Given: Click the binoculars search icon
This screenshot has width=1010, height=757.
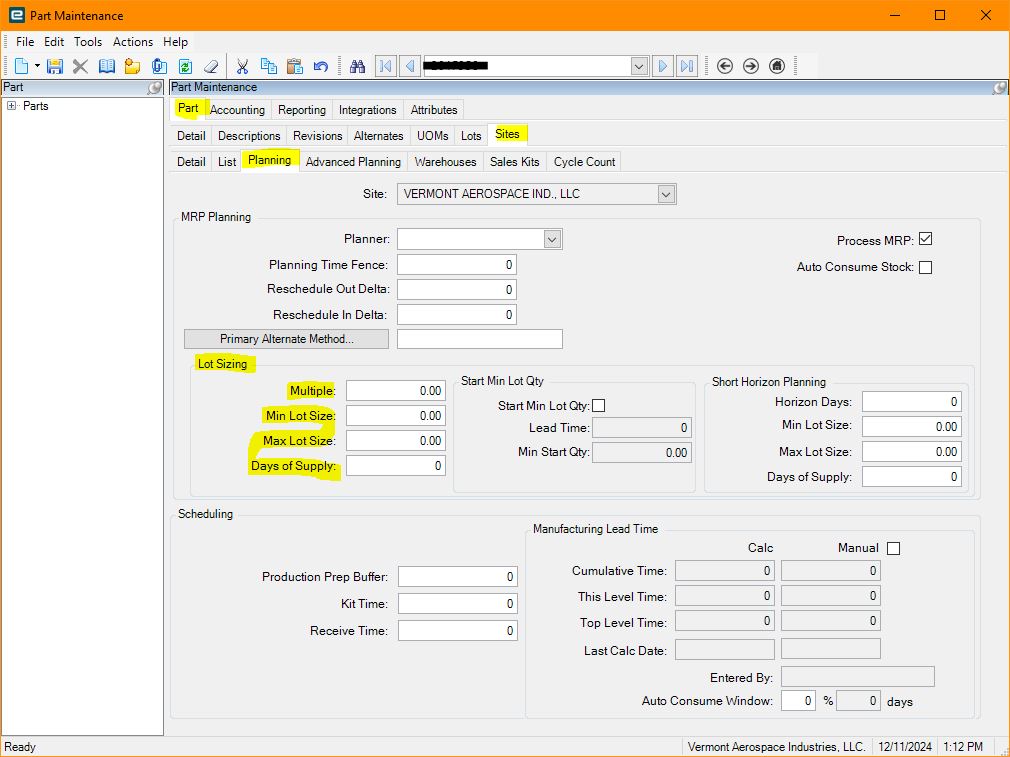Looking at the screenshot, I should pyautogui.click(x=357, y=66).
